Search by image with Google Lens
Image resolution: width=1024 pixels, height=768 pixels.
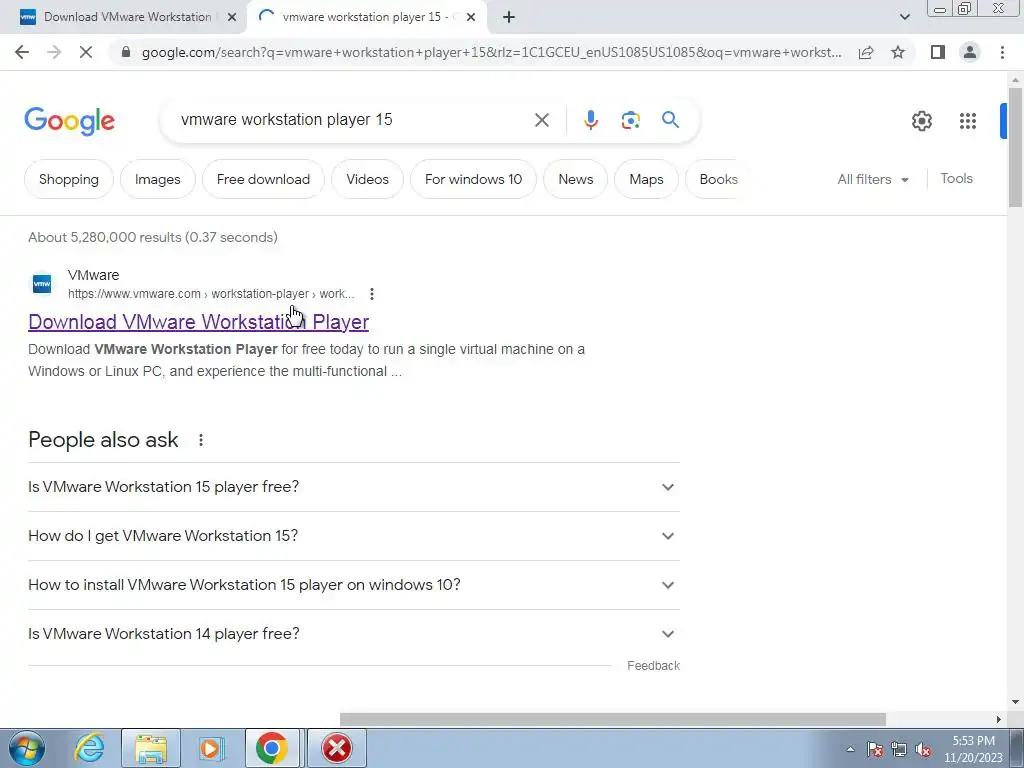[x=630, y=120]
